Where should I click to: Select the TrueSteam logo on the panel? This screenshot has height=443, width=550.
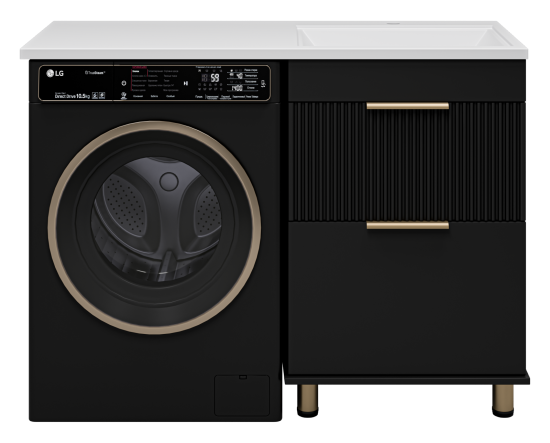pyautogui.click(x=95, y=73)
